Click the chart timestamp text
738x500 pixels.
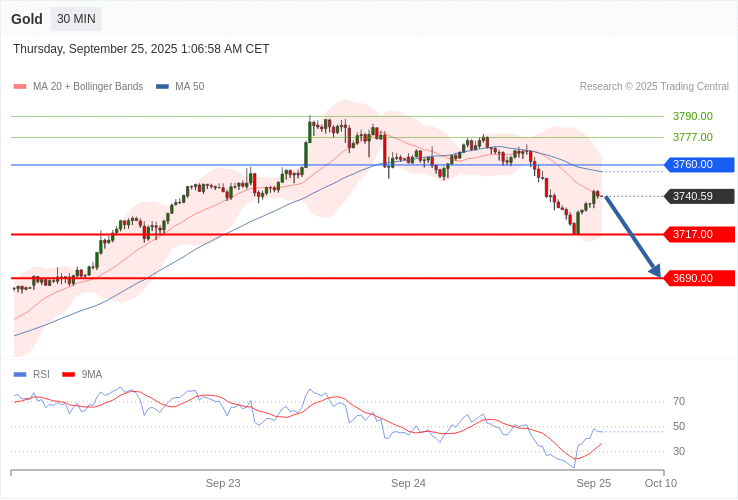click(x=141, y=49)
